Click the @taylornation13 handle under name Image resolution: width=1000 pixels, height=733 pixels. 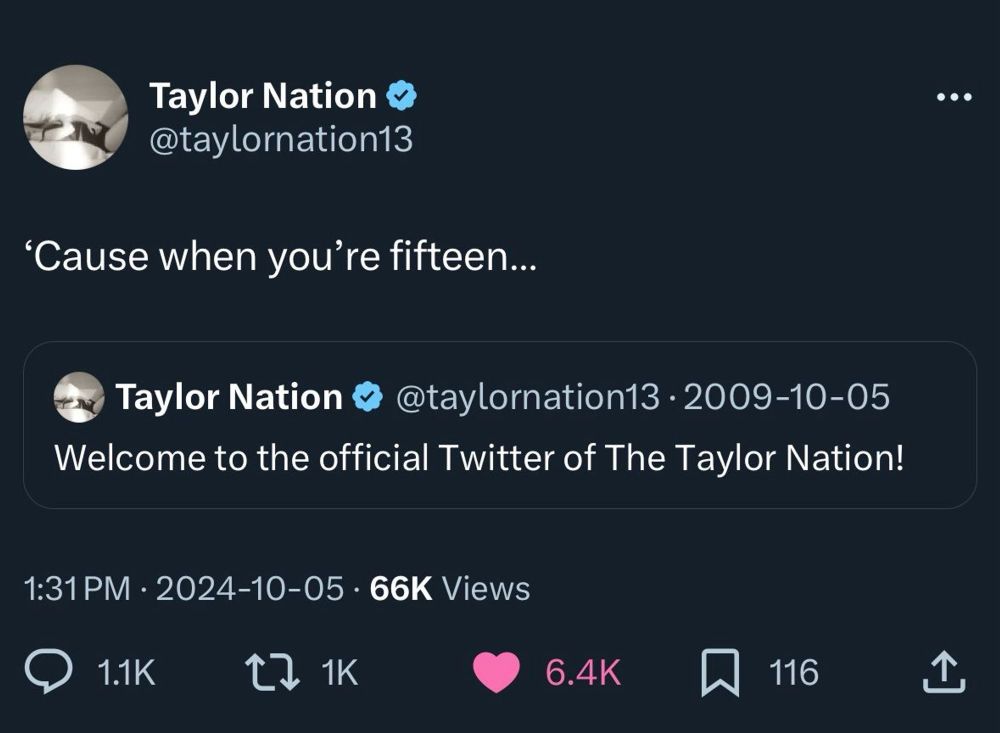click(x=280, y=139)
